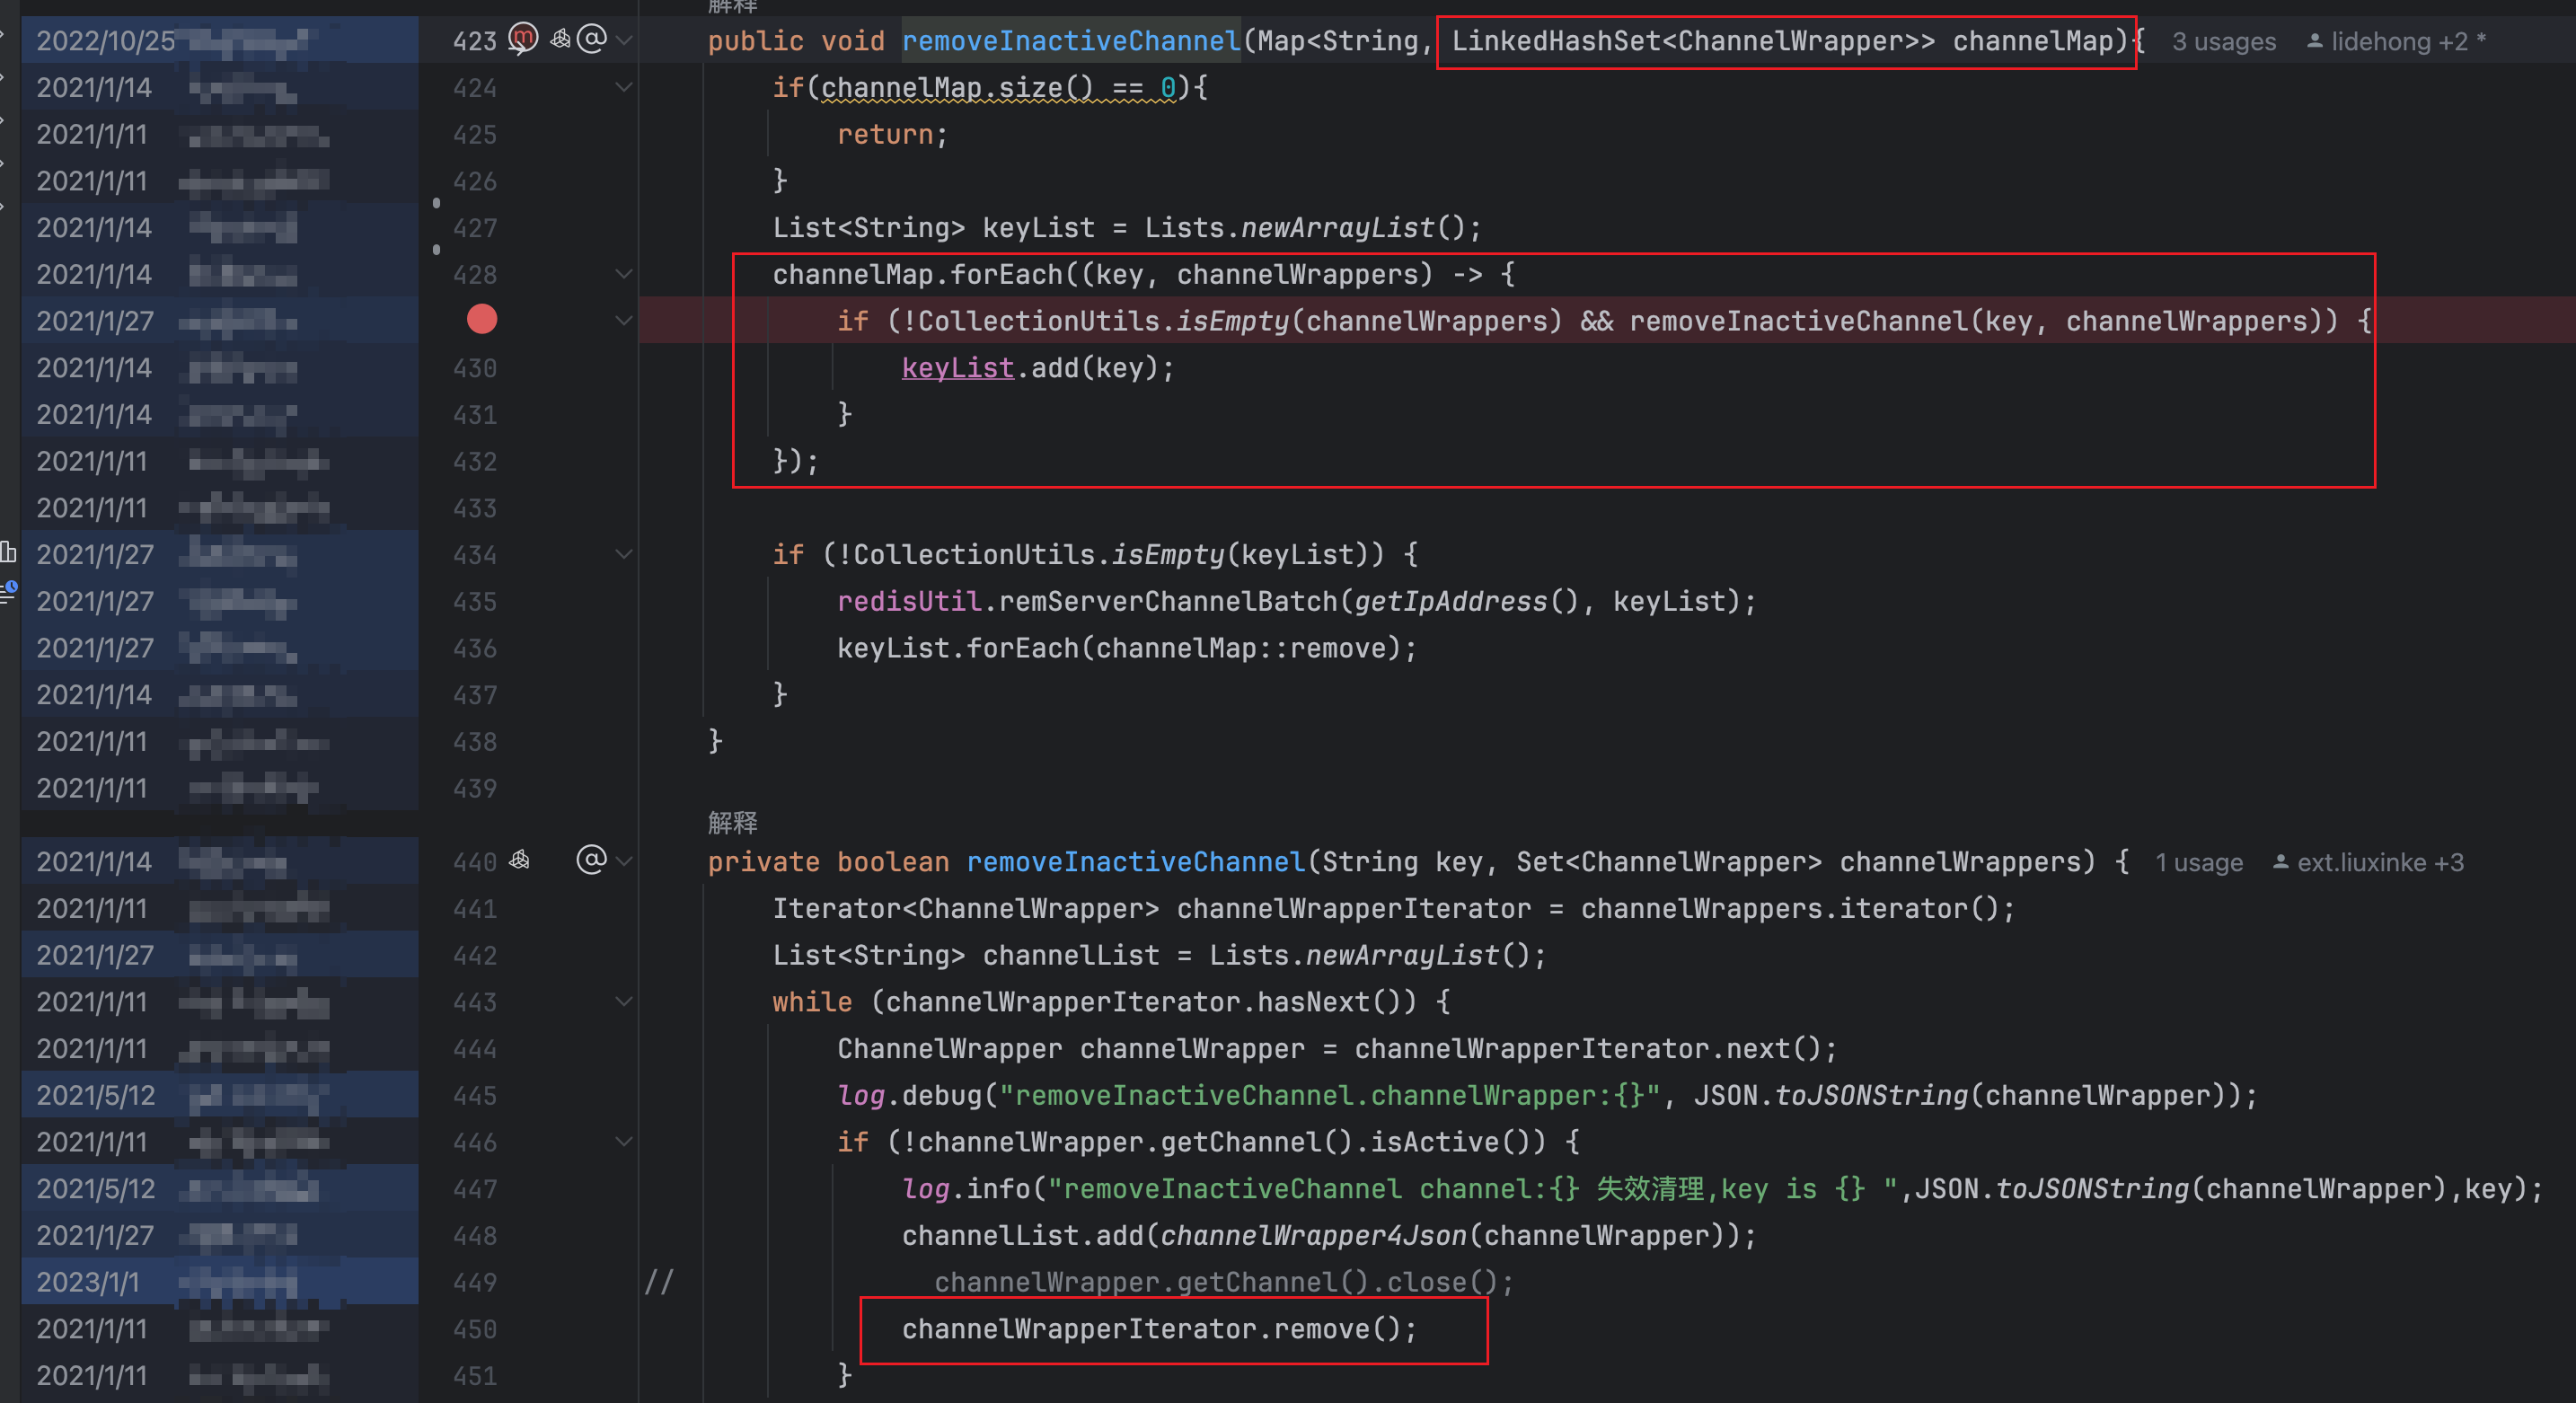Collapse the method fold arrow at line 423
Screen dimensions: 2576x1403
coord(625,40)
